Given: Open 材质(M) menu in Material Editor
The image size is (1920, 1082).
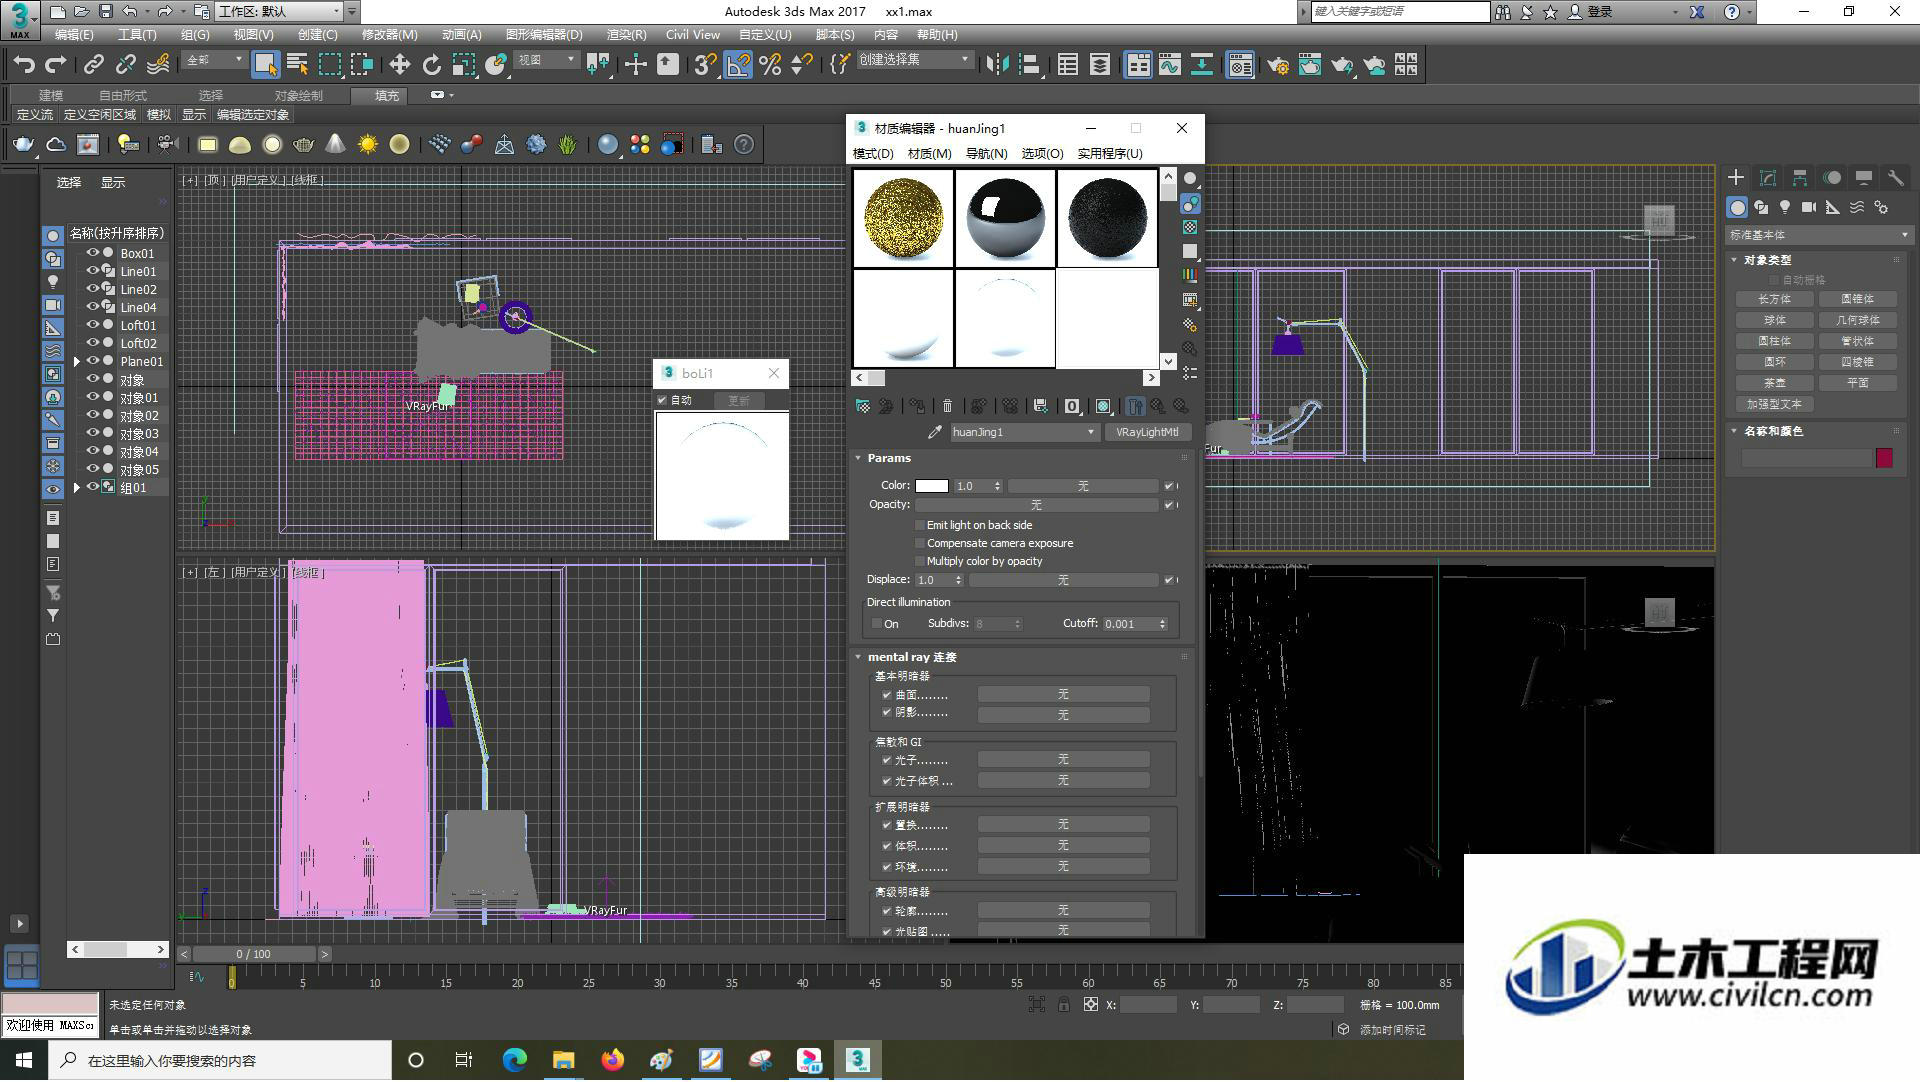Looking at the screenshot, I should click(x=929, y=154).
